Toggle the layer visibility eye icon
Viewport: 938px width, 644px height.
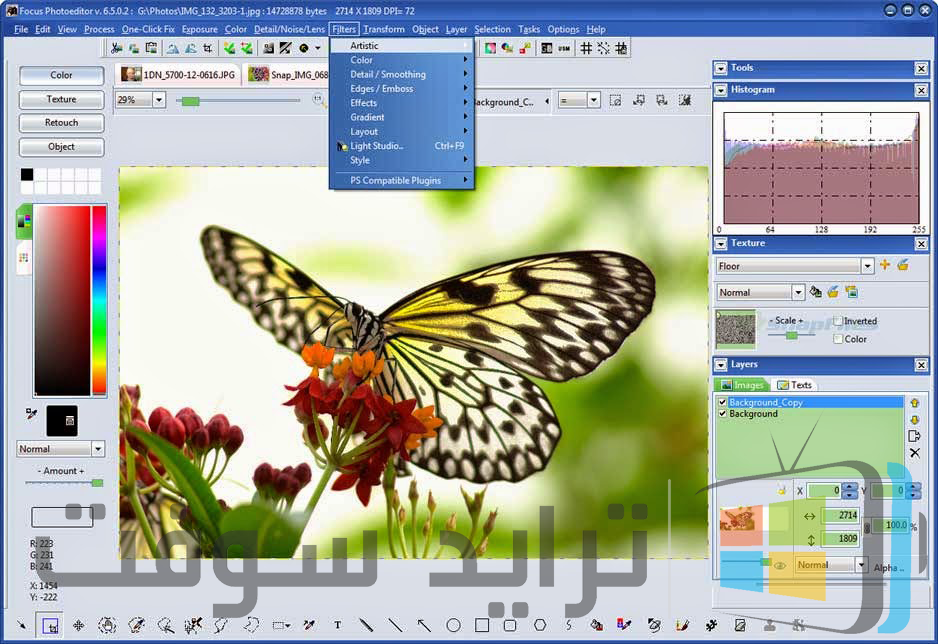(779, 565)
